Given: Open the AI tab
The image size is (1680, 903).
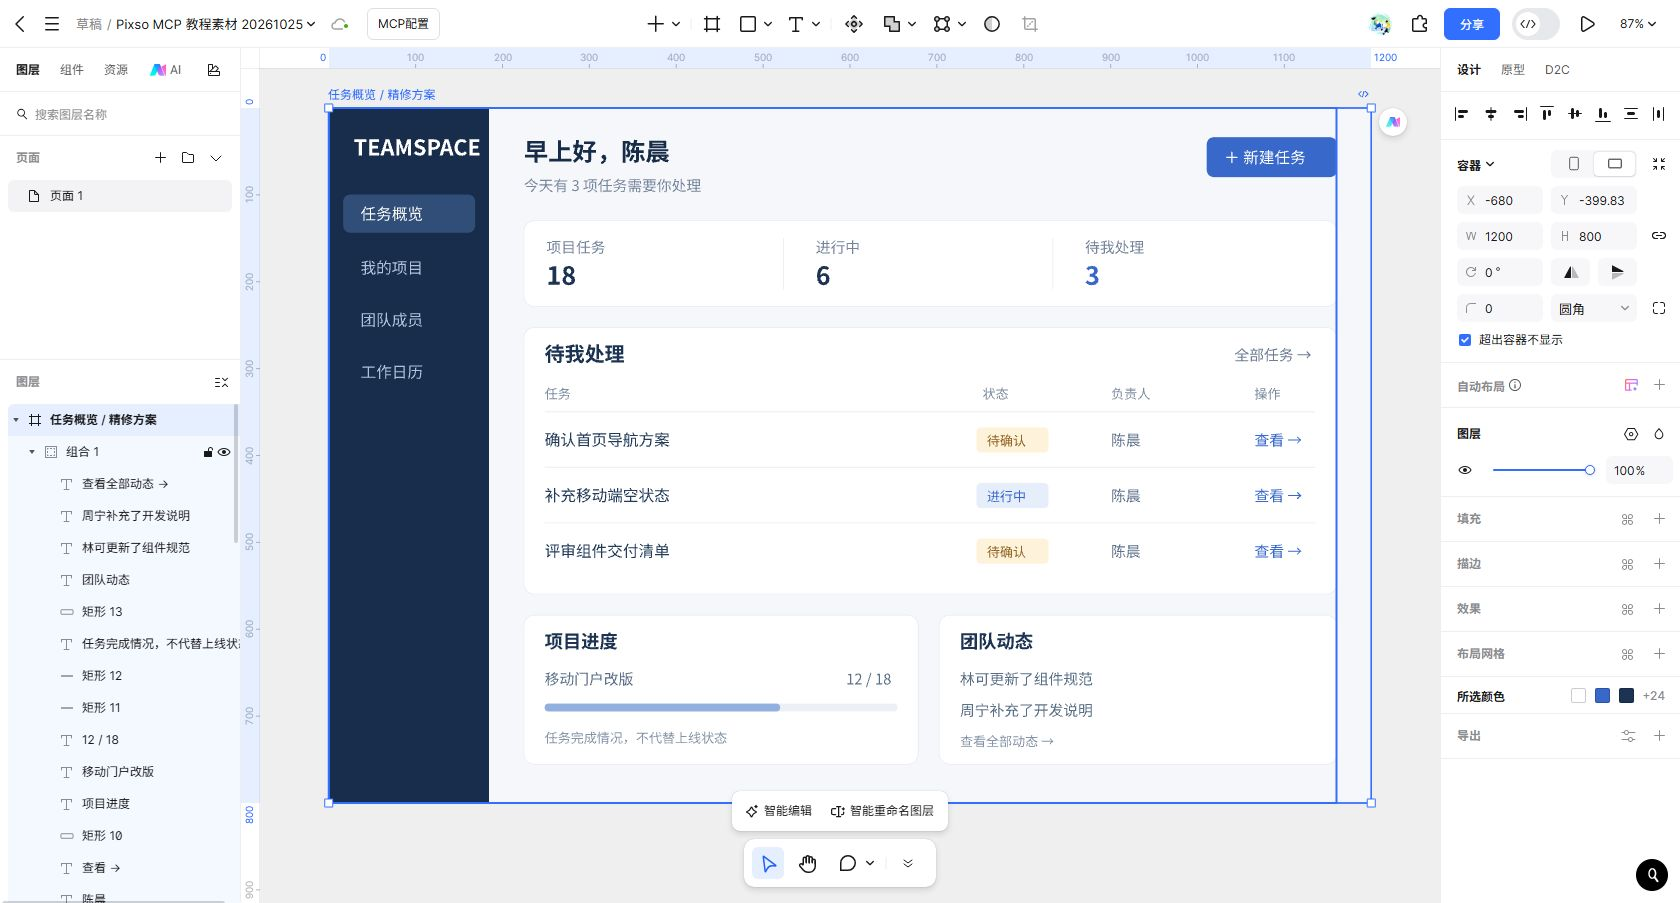Looking at the screenshot, I should (x=166, y=70).
